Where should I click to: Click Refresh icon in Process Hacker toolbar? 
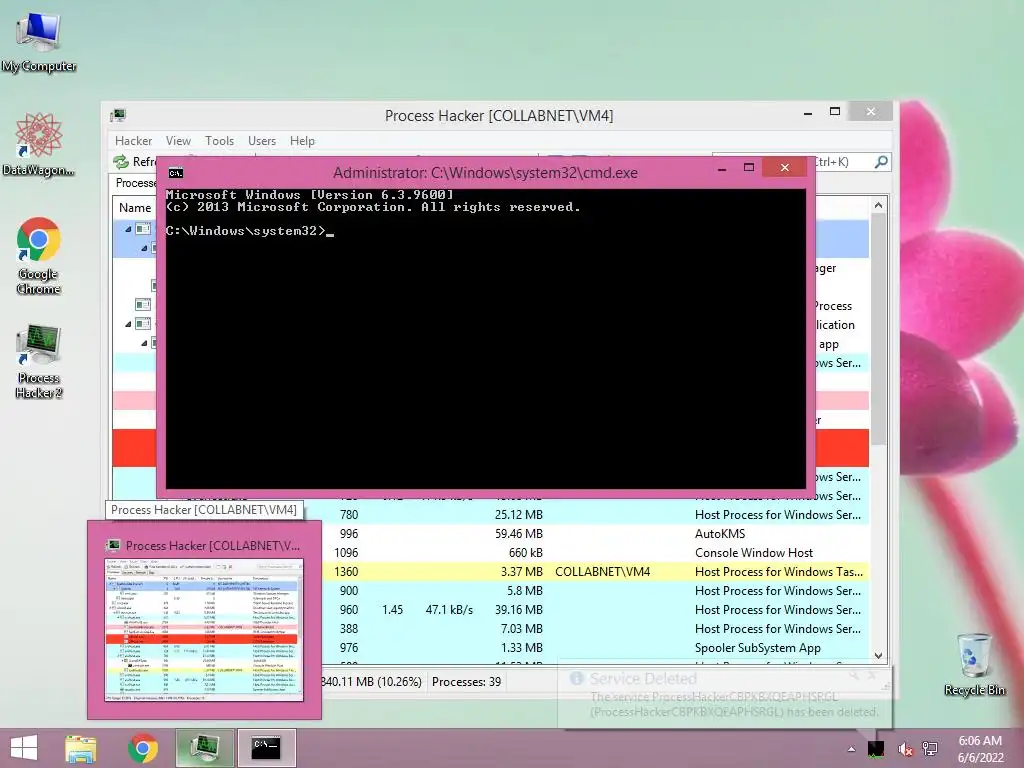(121, 161)
